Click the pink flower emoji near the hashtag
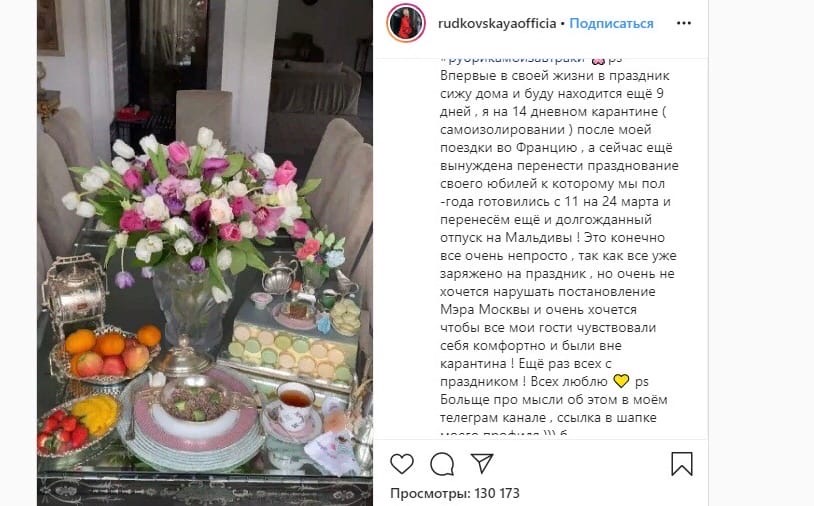Image resolution: width=814 pixels, height=506 pixels. pyautogui.click(x=598, y=60)
